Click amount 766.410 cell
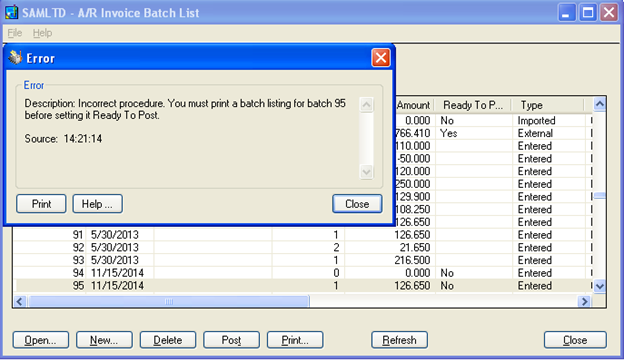Image resolution: width=624 pixels, height=362 pixels. (413, 133)
